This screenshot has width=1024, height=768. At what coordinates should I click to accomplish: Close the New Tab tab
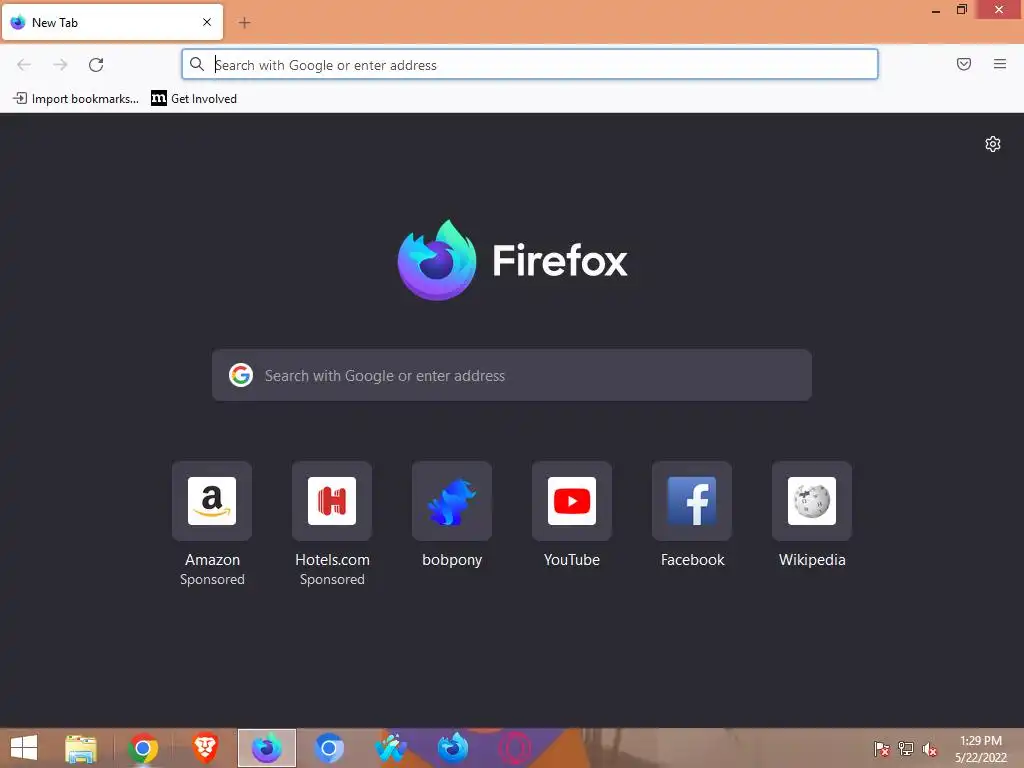pos(207,22)
